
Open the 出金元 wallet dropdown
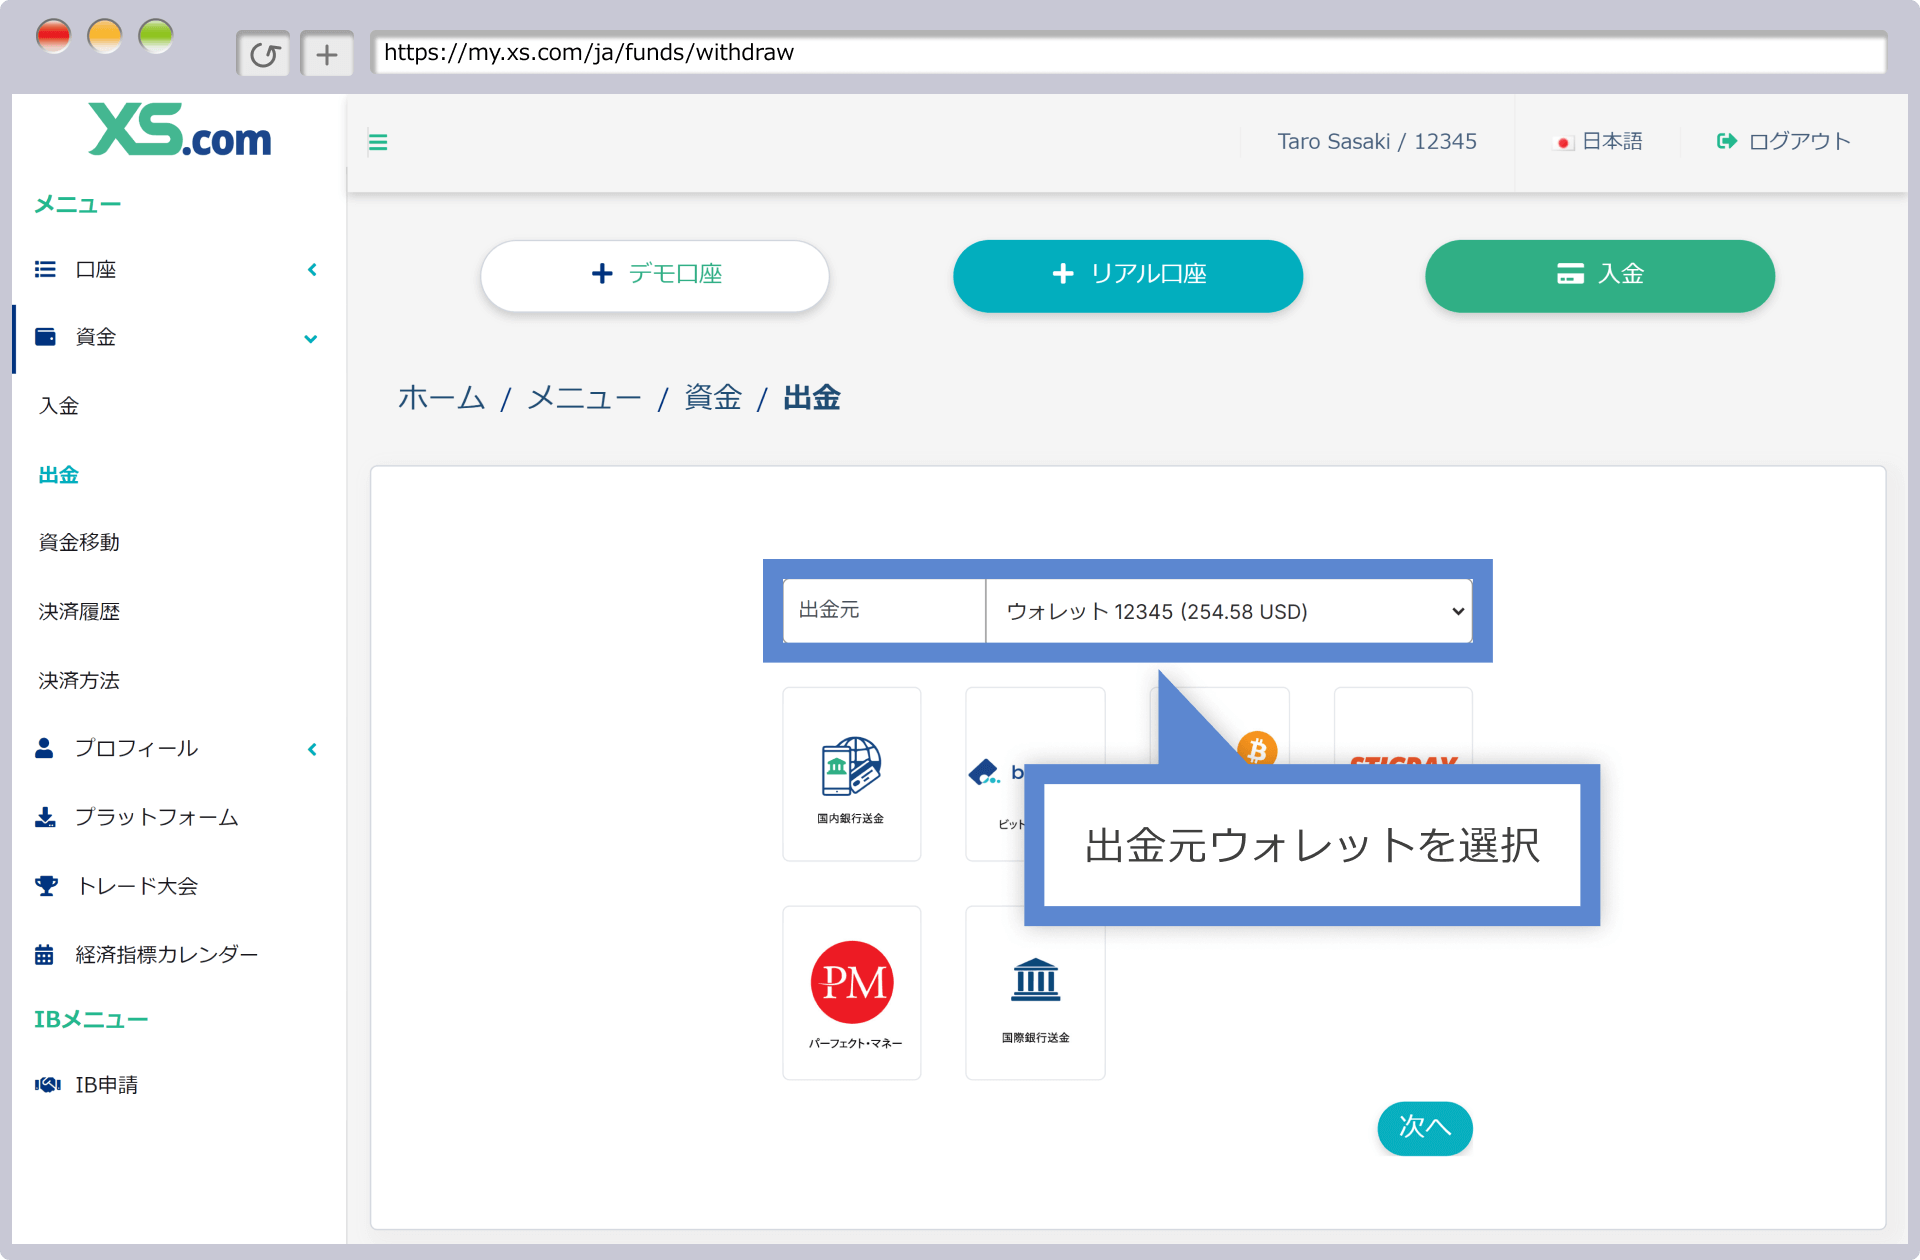point(1229,611)
